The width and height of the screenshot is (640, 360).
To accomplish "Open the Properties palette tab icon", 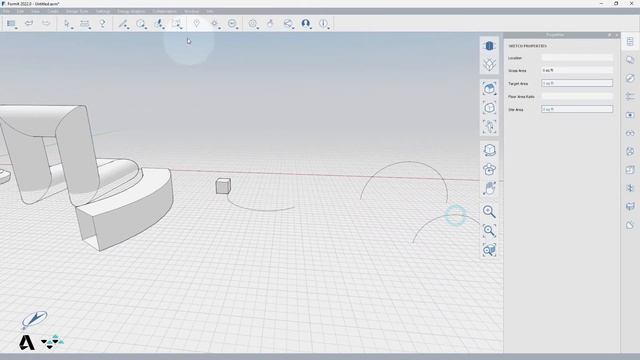I will (630, 42).
